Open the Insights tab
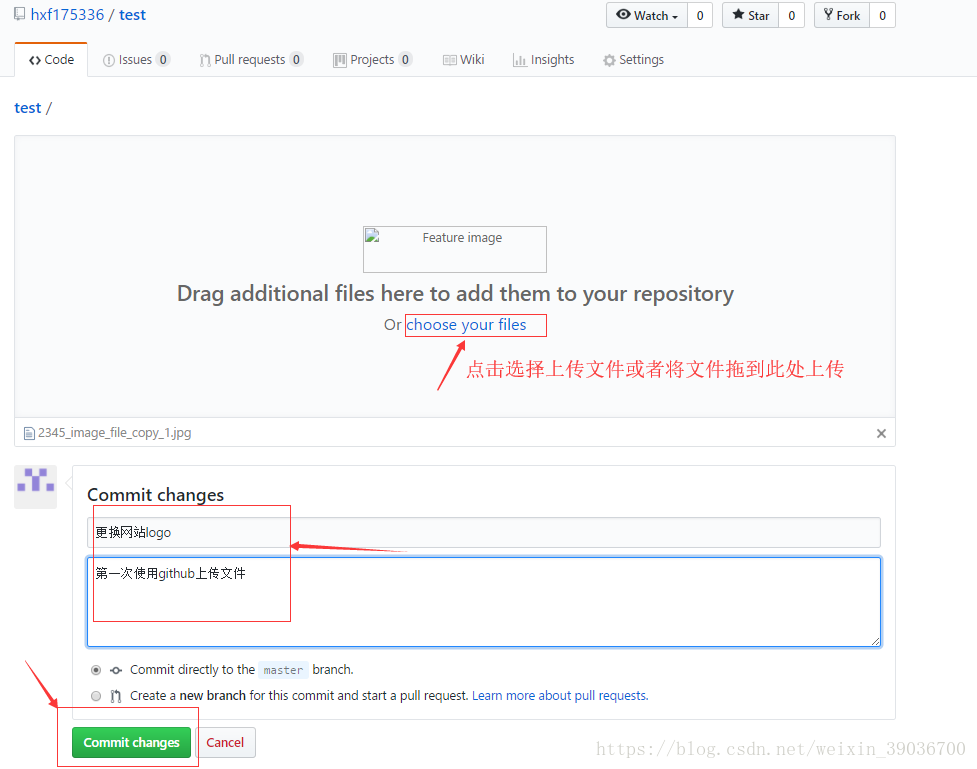 (x=543, y=60)
